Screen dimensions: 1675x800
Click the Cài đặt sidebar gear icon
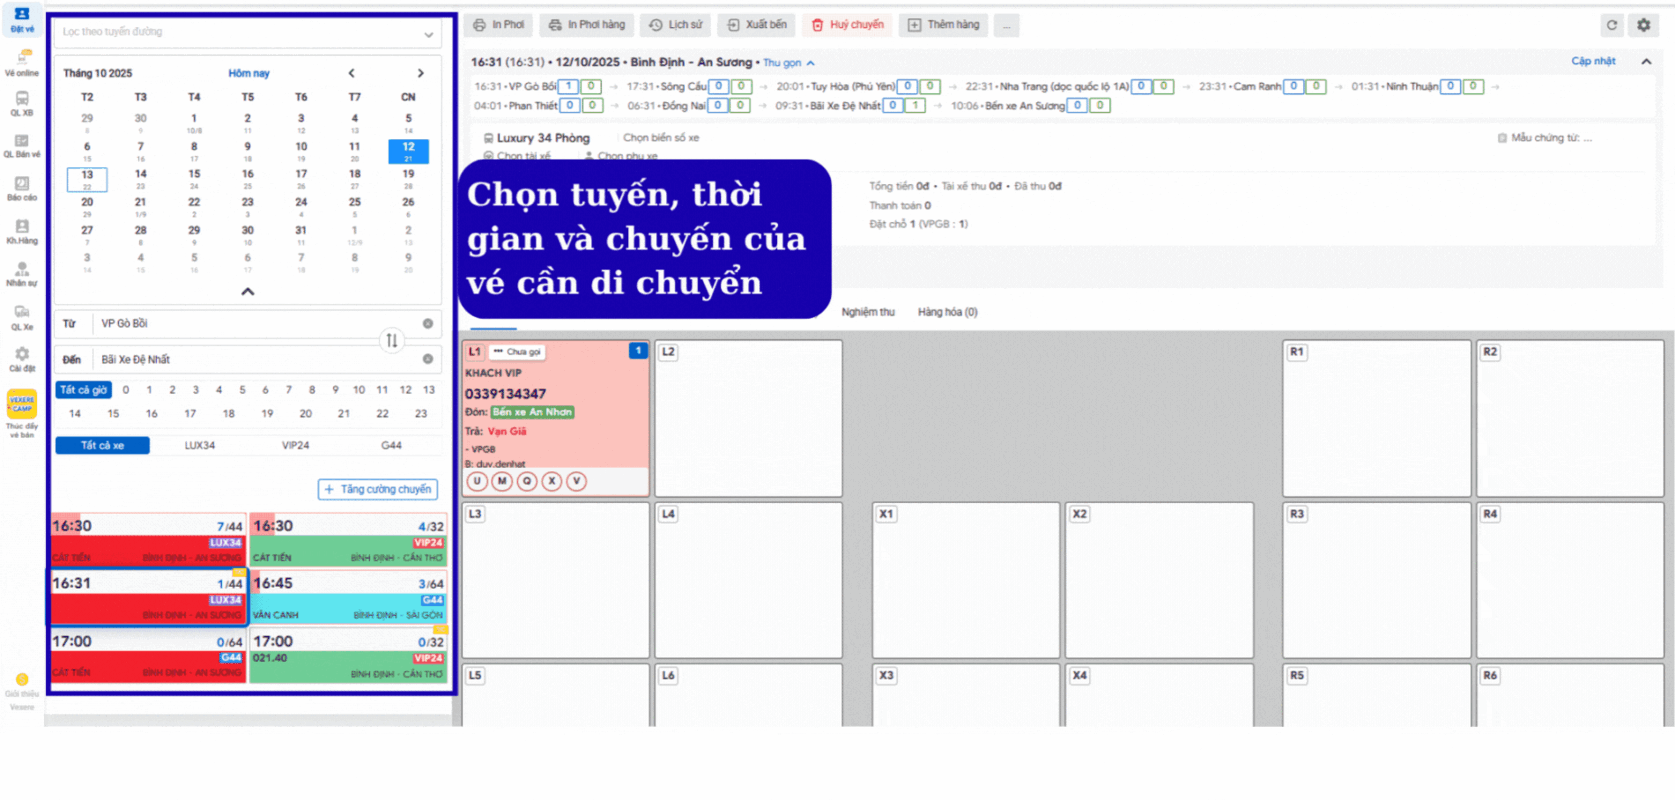[x=21, y=358]
